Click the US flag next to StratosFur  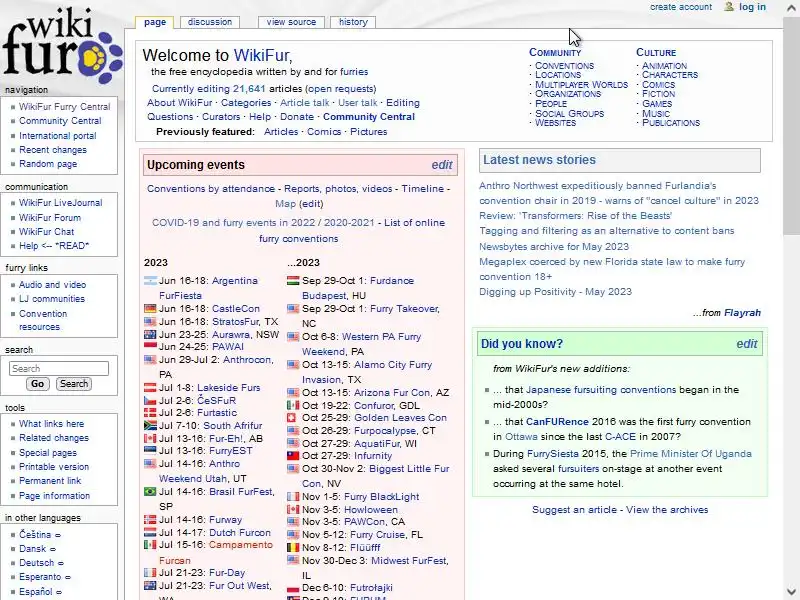150,322
